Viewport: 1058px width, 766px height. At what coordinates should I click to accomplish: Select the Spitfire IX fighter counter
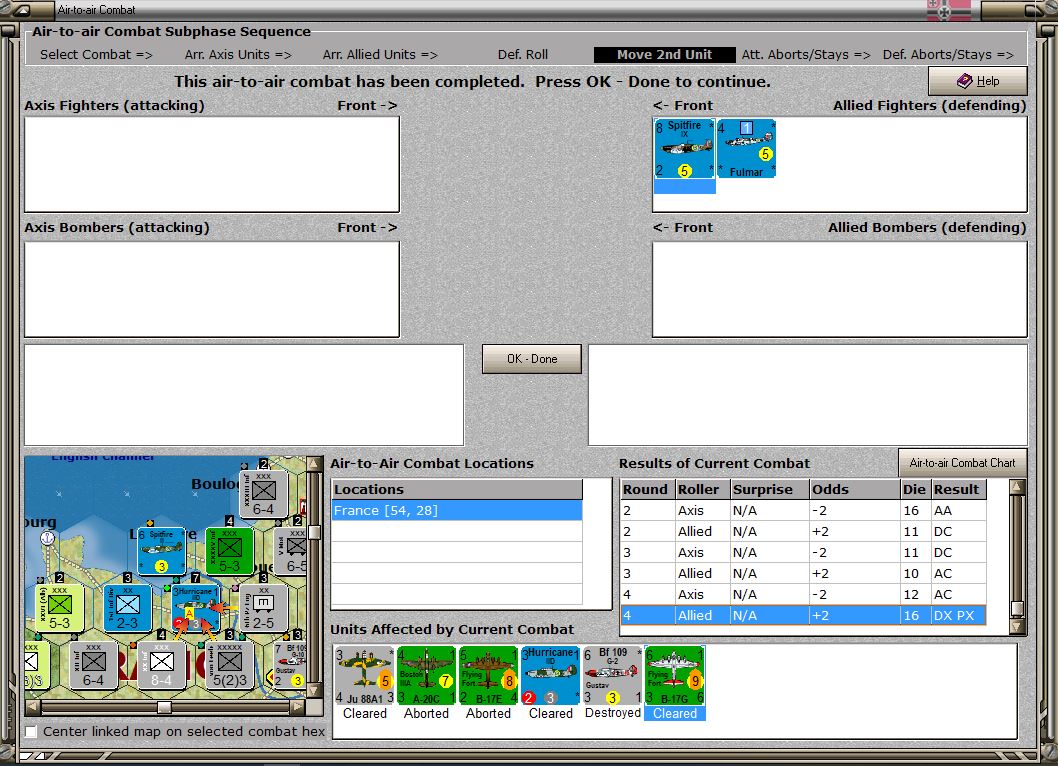click(x=684, y=148)
